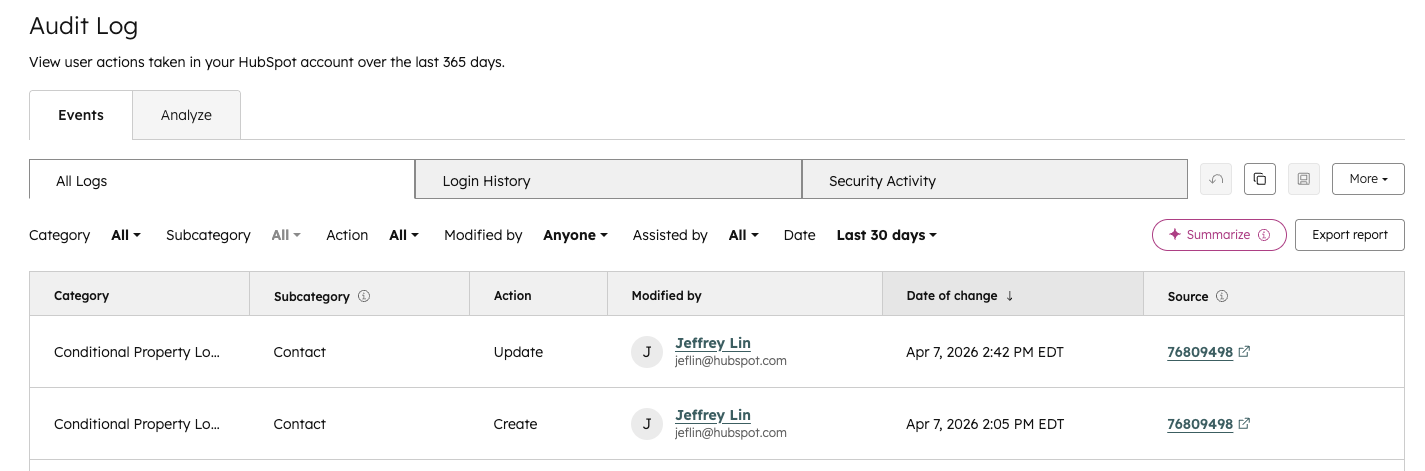Screen dimensions: 1425x471
Task: Click external link icon in first row
Action: click(x=1244, y=352)
